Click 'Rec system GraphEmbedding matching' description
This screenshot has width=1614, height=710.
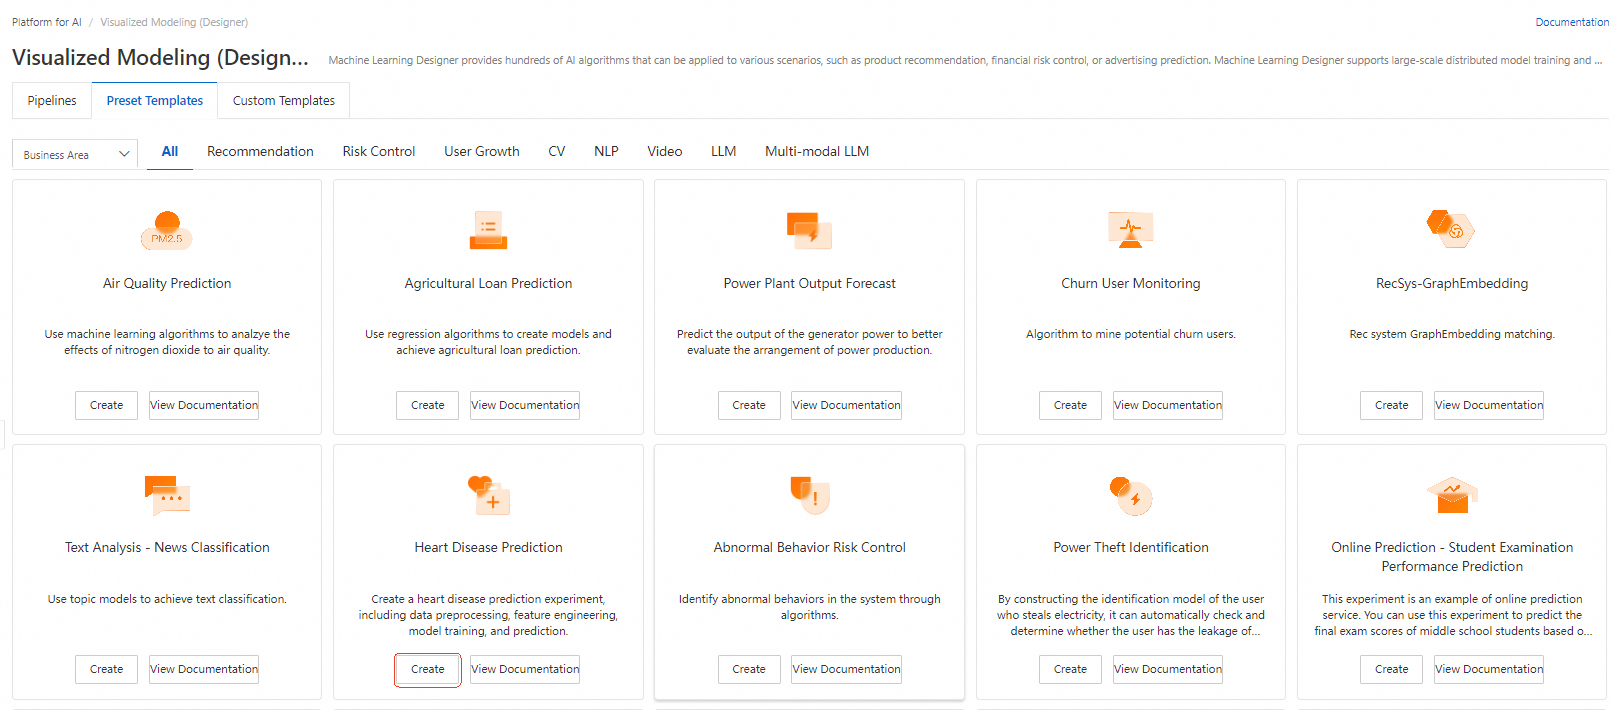click(1452, 334)
